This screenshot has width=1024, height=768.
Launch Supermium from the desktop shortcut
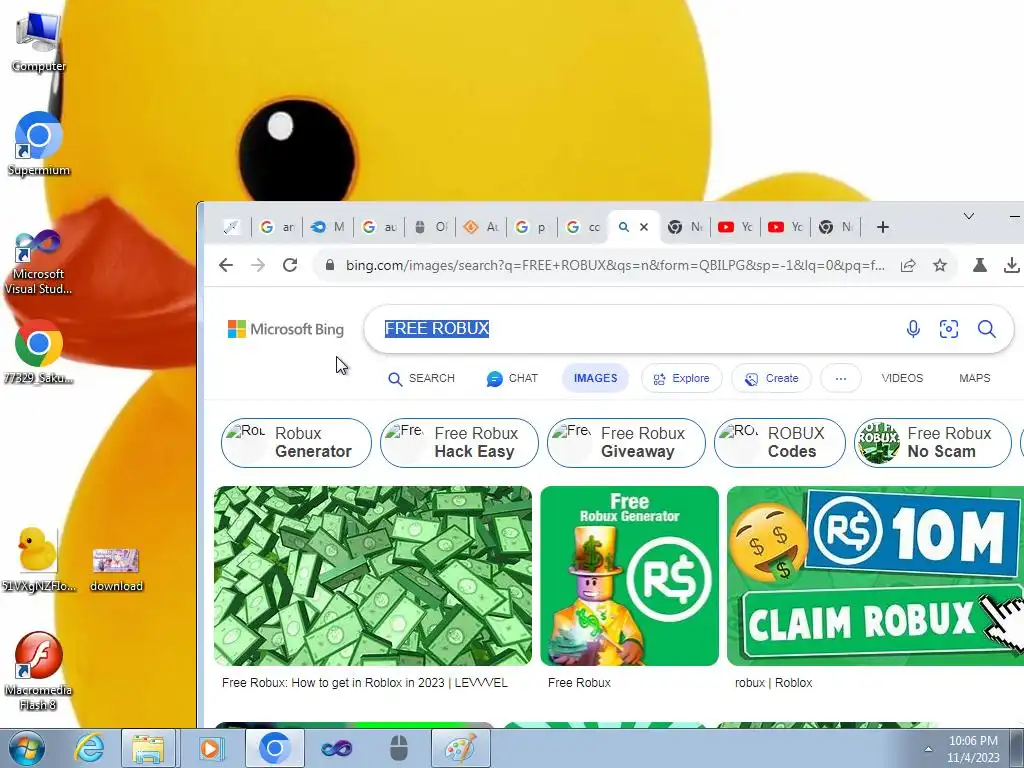click(38, 144)
